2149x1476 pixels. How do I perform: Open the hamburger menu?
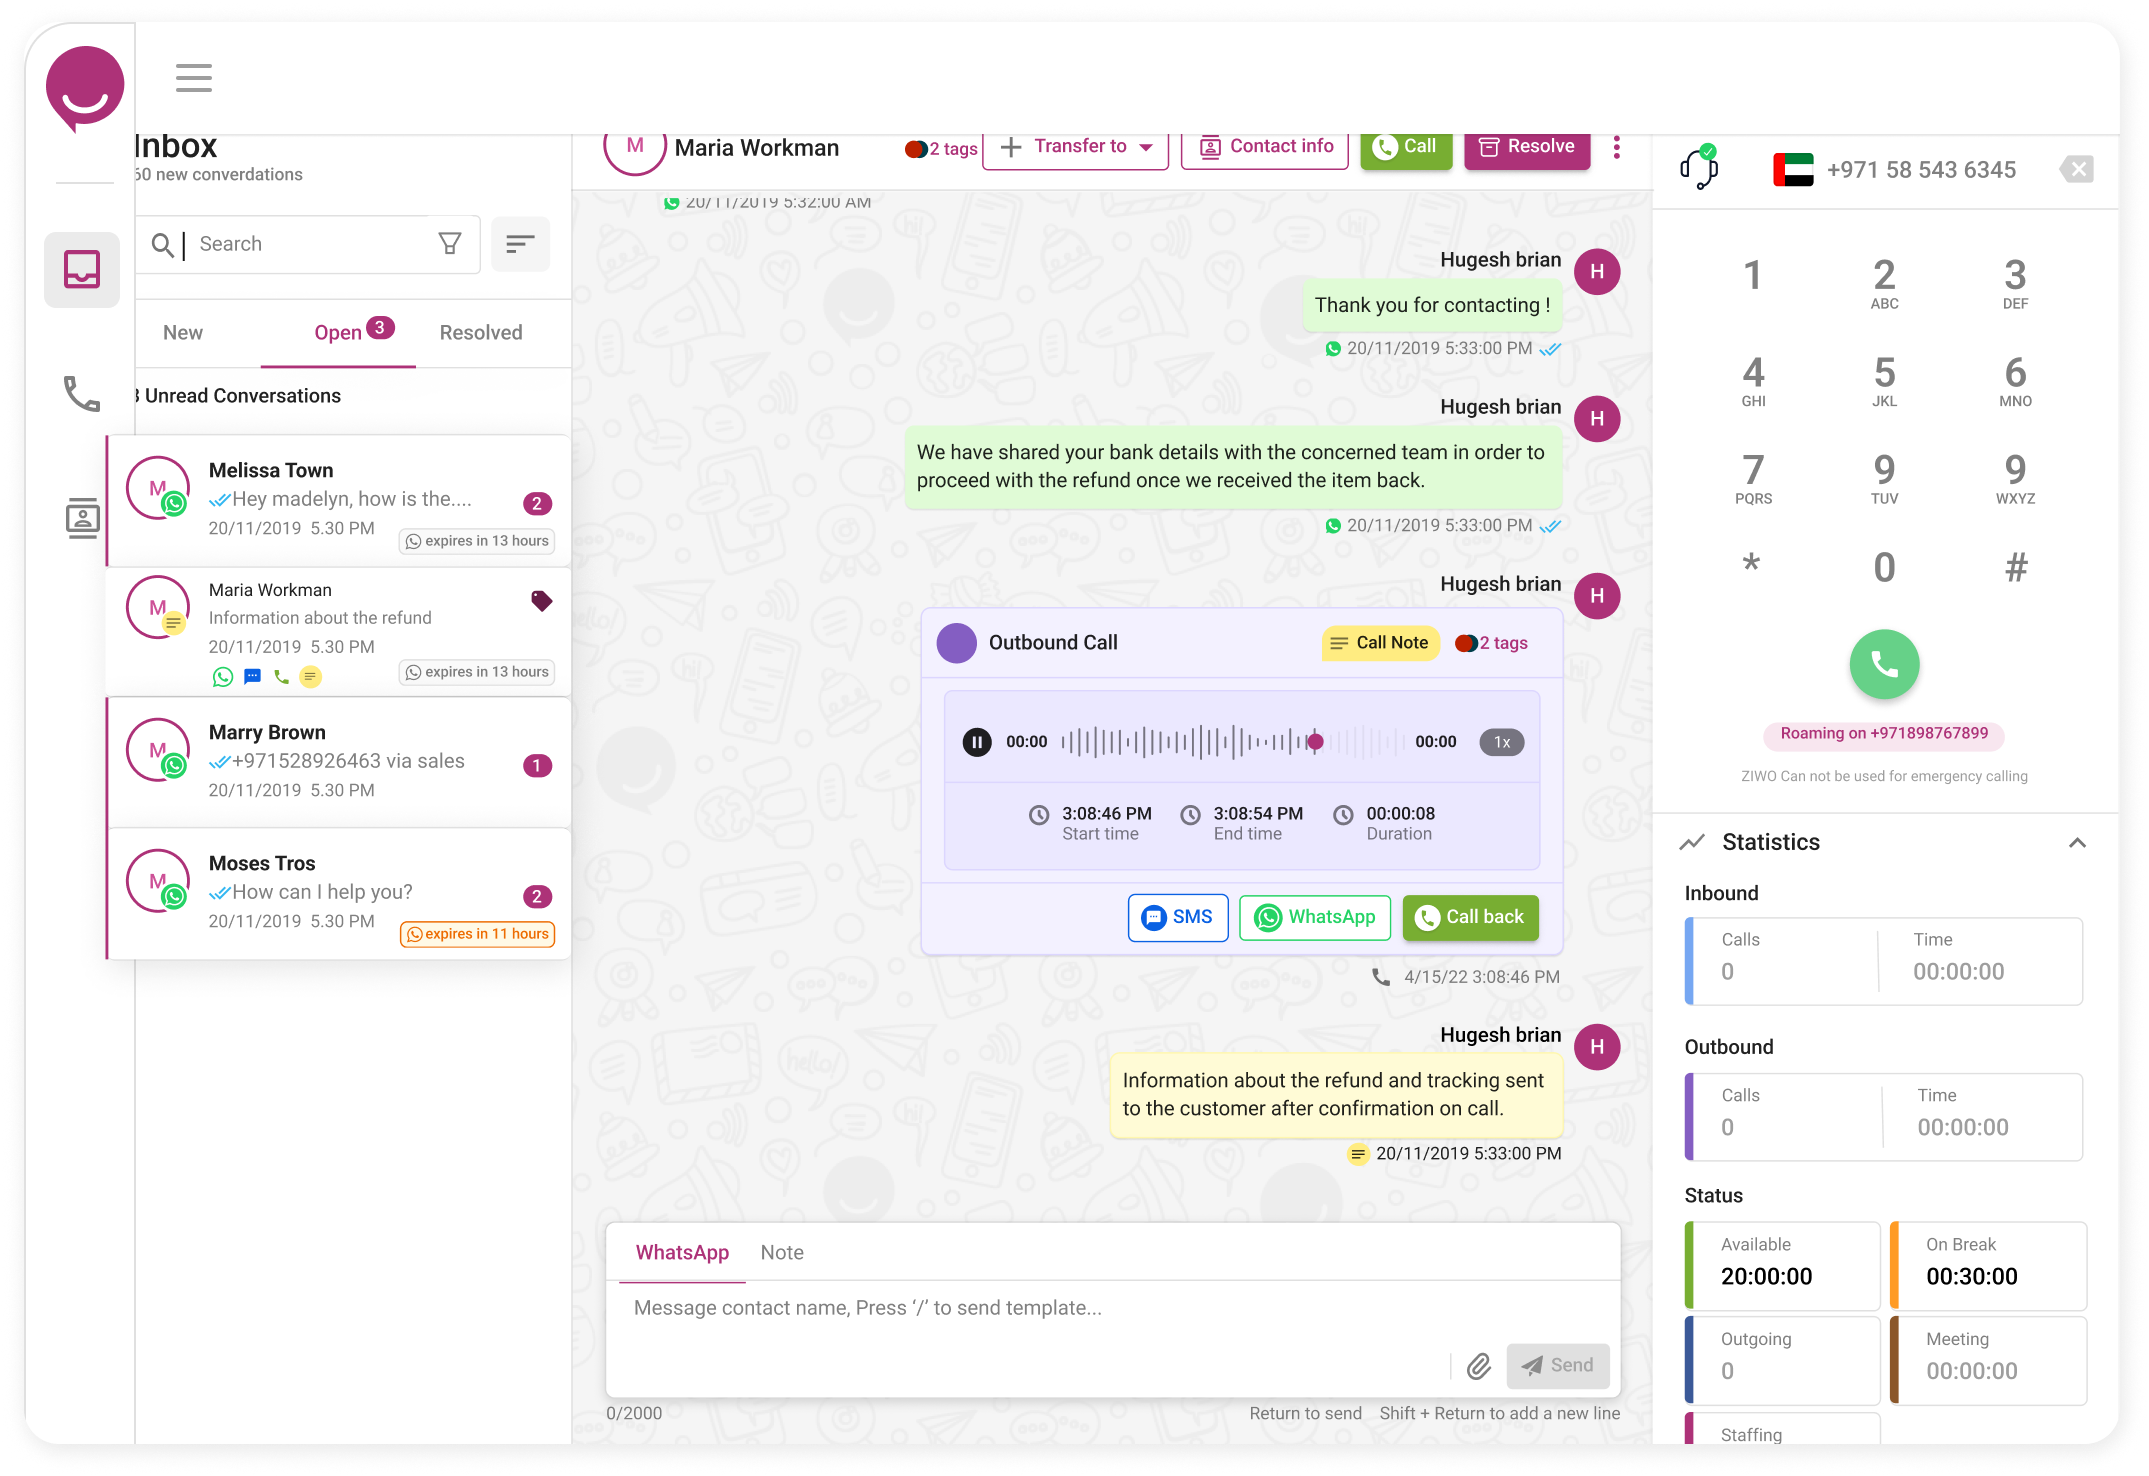click(193, 78)
